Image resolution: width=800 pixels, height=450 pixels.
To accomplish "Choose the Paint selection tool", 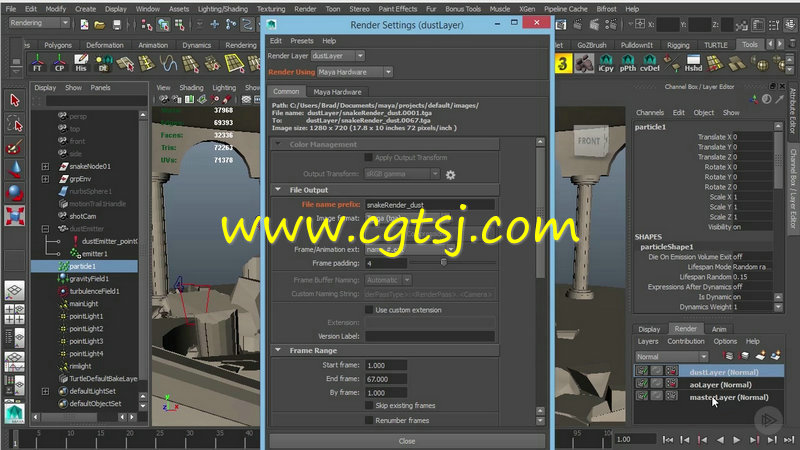I will coord(14,147).
